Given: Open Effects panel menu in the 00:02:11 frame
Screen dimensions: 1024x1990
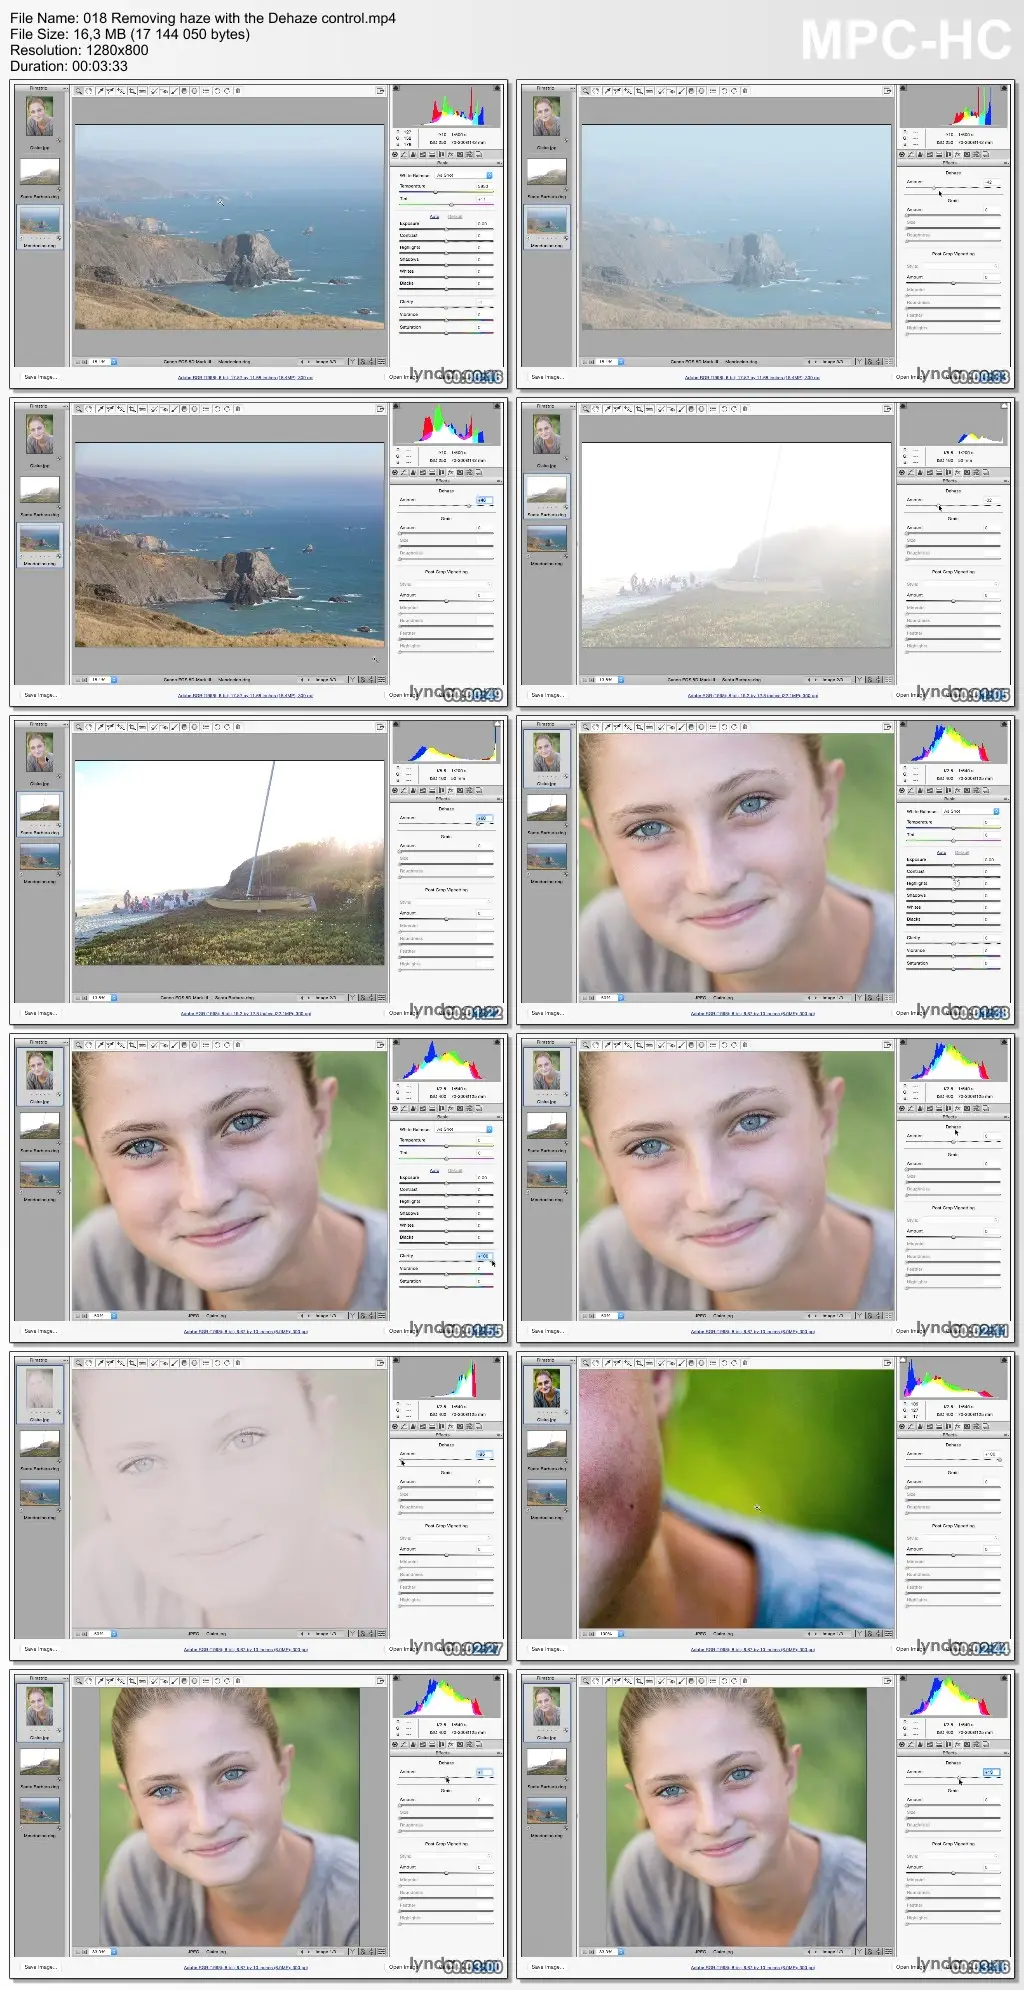Looking at the screenshot, I should (1005, 1117).
